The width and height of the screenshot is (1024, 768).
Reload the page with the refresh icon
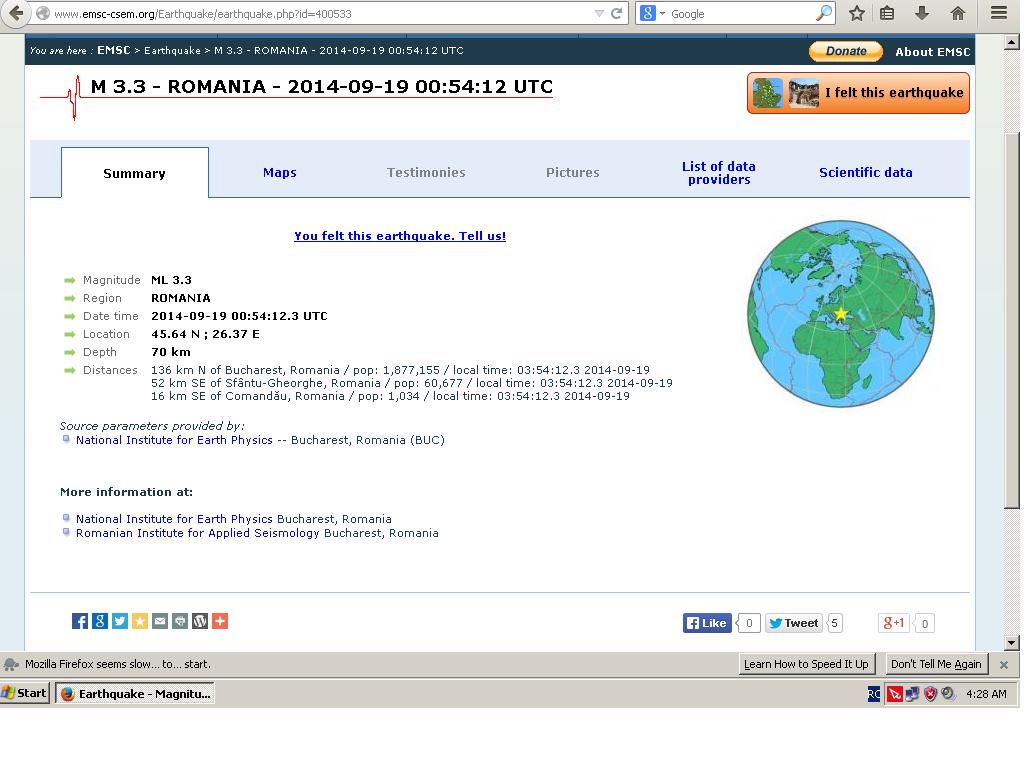coord(617,13)
